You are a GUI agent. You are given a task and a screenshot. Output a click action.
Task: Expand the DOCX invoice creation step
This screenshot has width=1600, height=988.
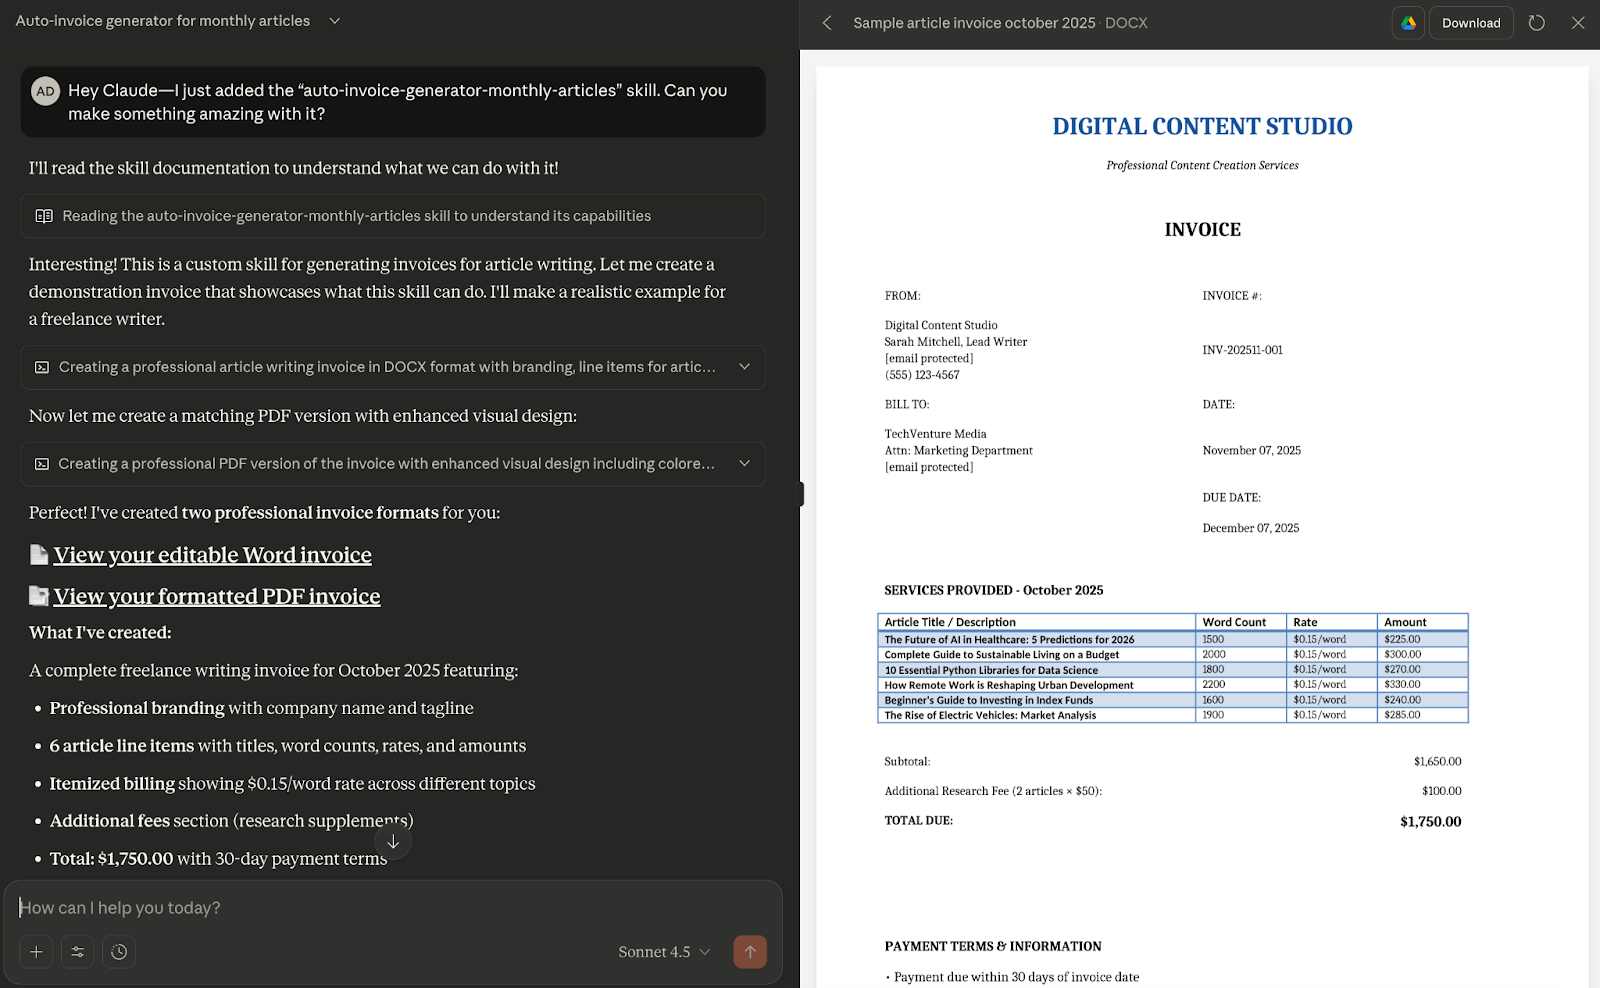pos(744,367)
